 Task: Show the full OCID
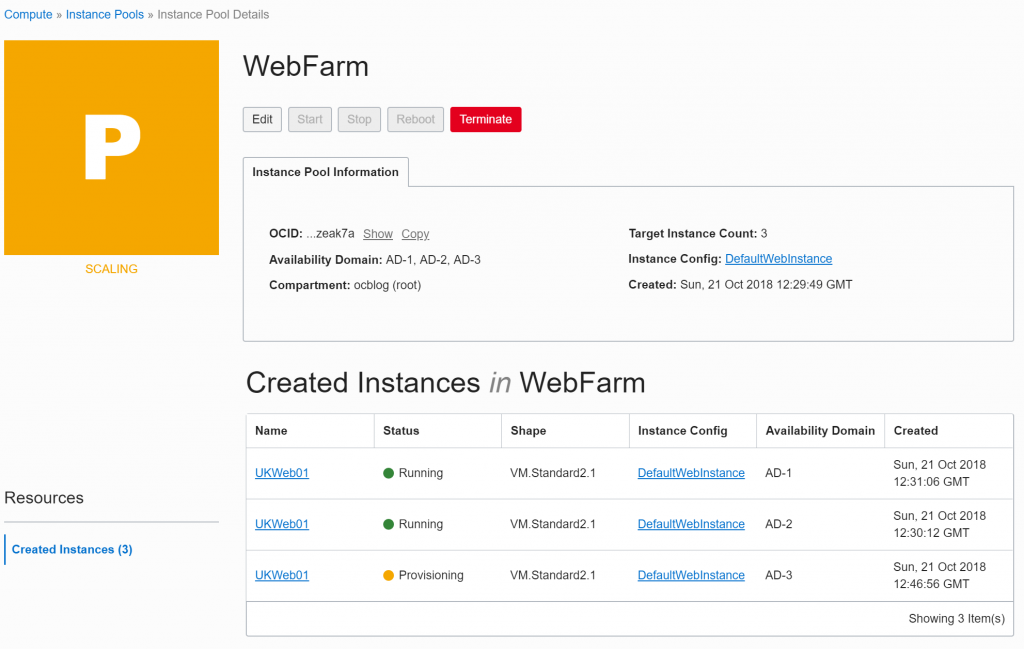click(377, 234)
